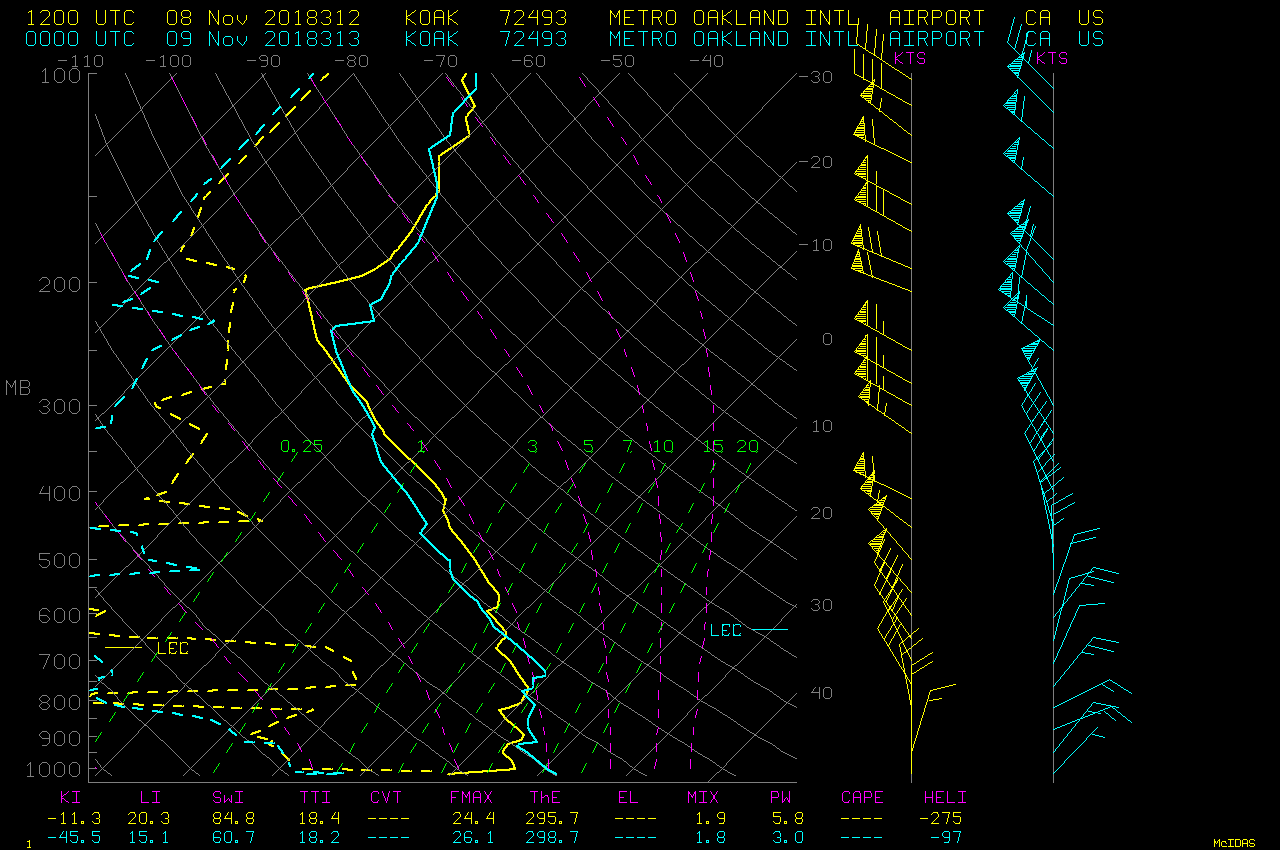Click the McIDAS logo text
1280x850 pixels.
1234,843
